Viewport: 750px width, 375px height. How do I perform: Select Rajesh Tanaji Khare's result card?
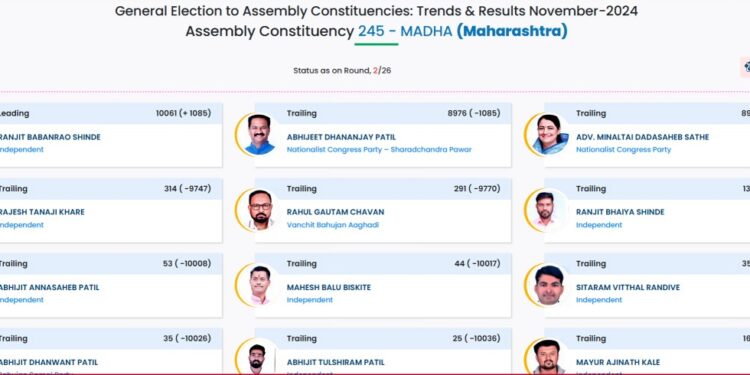[x=109, y=210]
